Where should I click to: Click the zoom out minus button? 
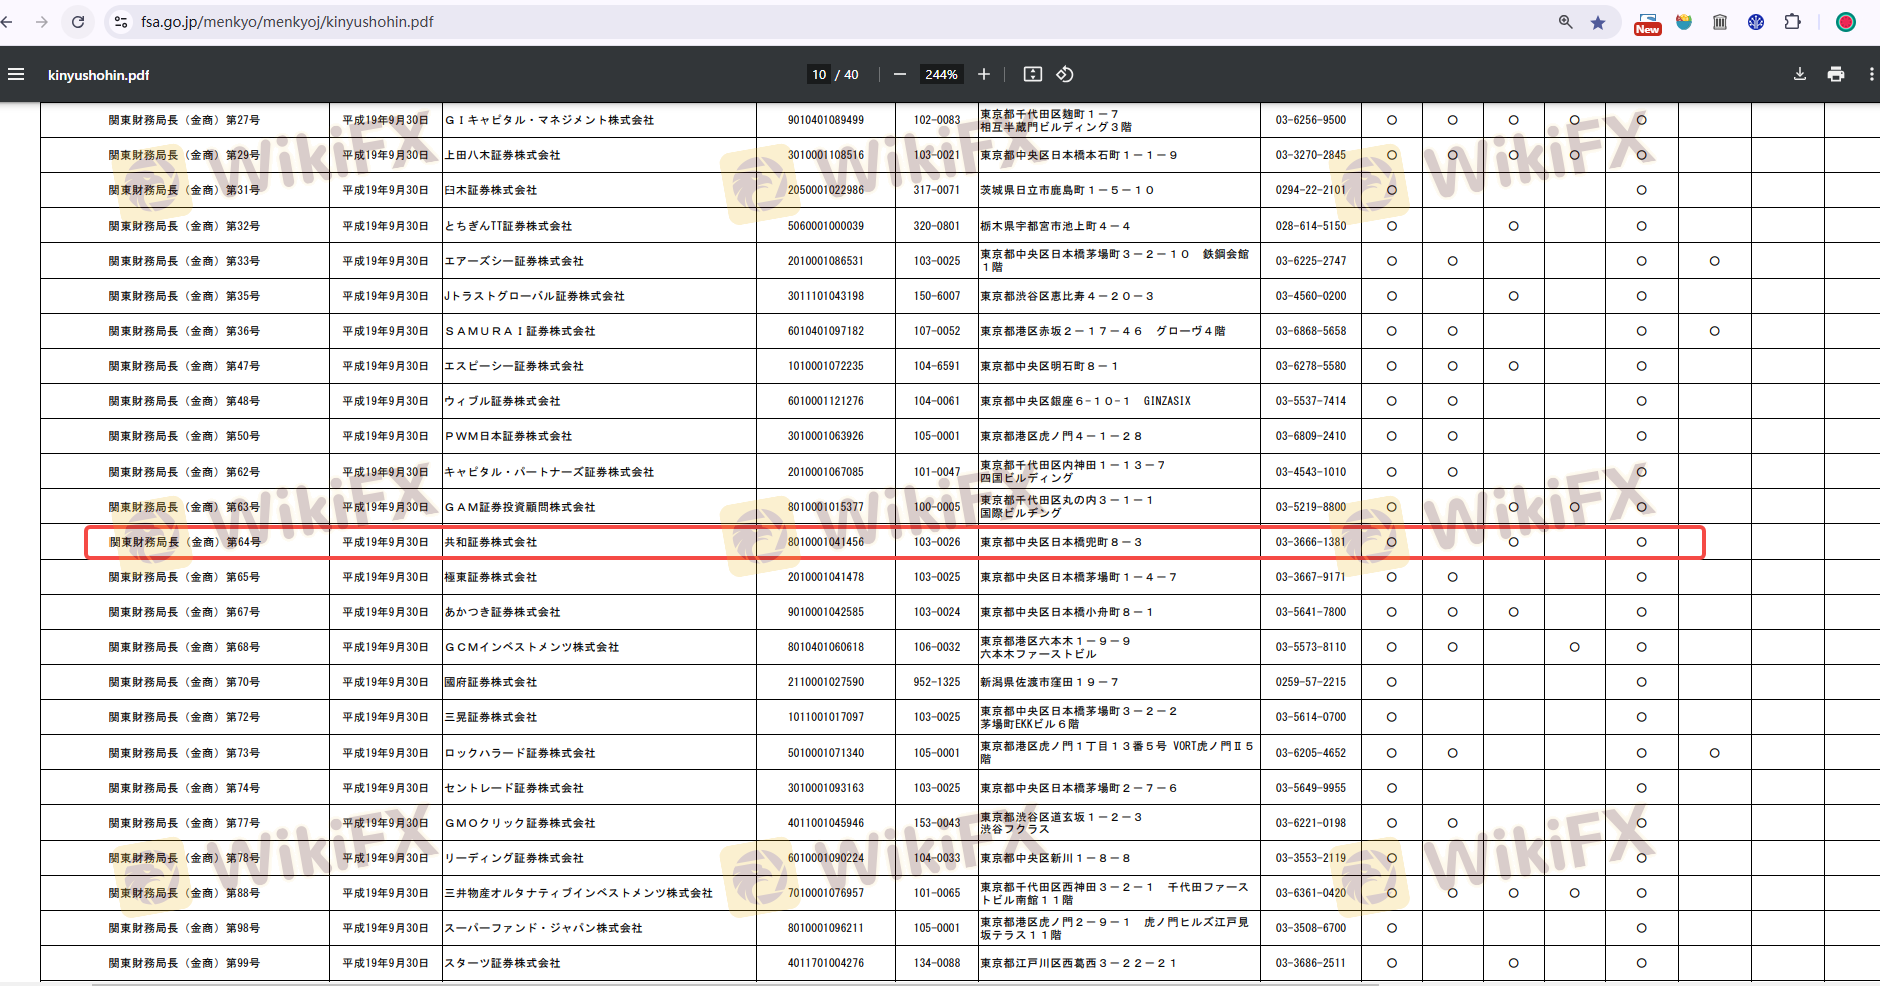899,74
